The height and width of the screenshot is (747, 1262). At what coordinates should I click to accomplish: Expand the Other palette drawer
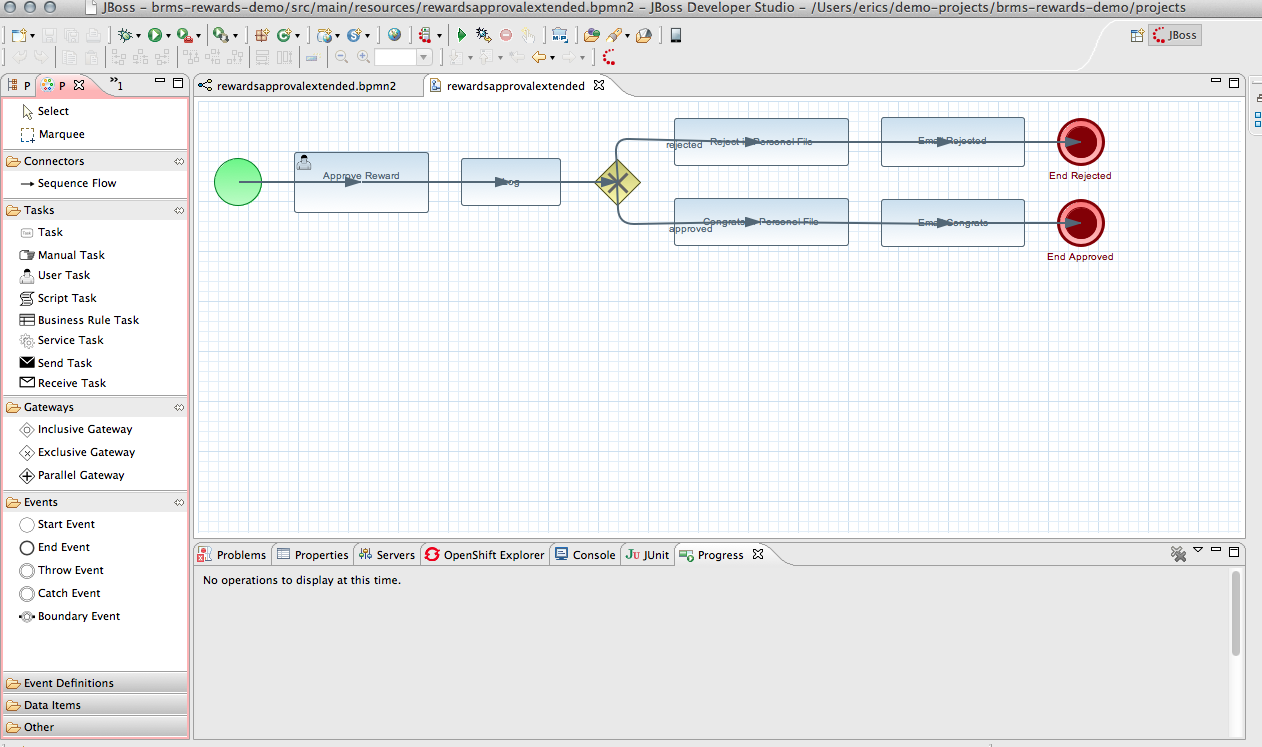[95, 727]
